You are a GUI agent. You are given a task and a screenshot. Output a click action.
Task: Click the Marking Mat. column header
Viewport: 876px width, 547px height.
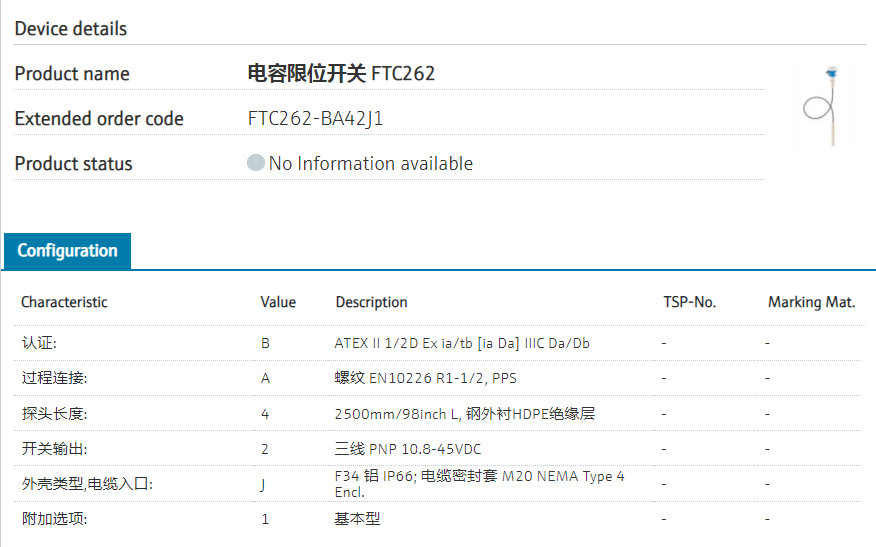811,302
